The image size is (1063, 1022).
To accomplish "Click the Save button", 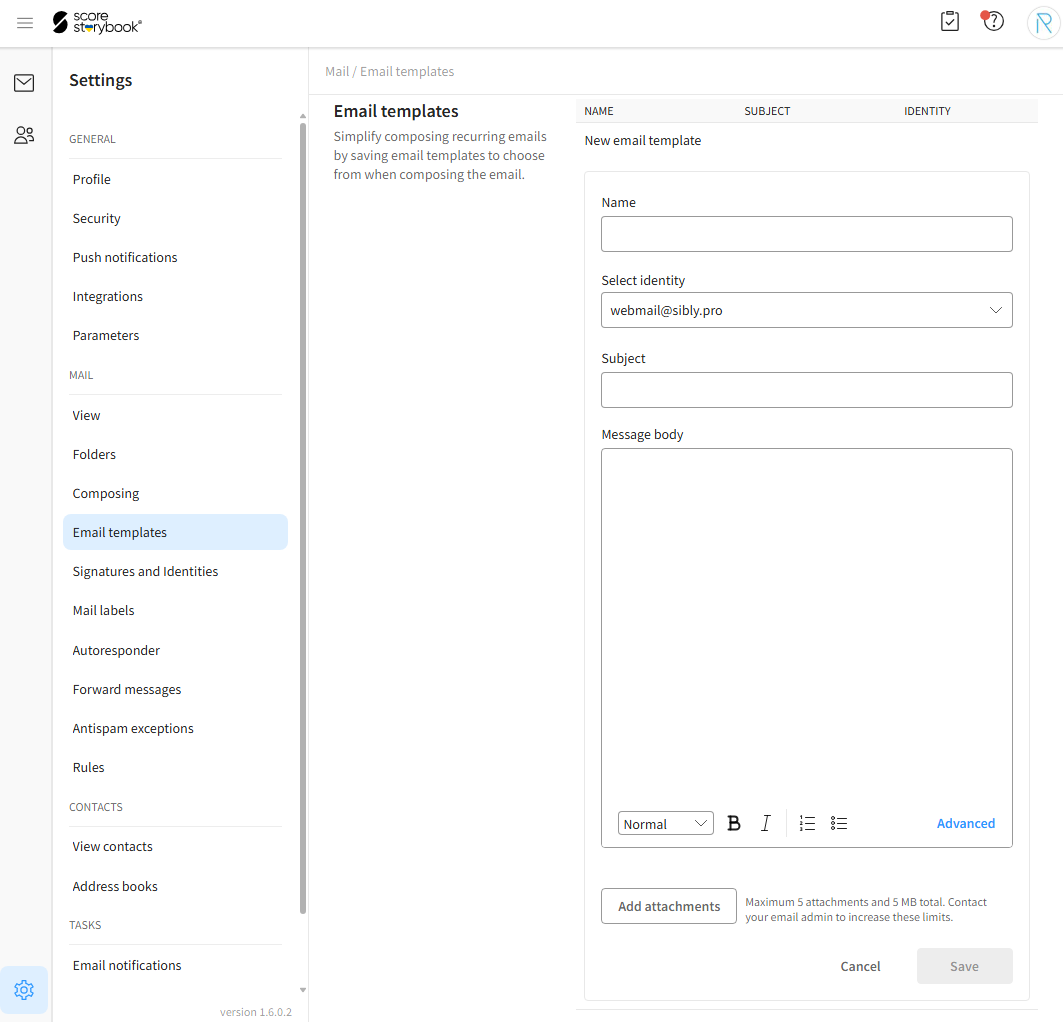I will click(964, 966).
